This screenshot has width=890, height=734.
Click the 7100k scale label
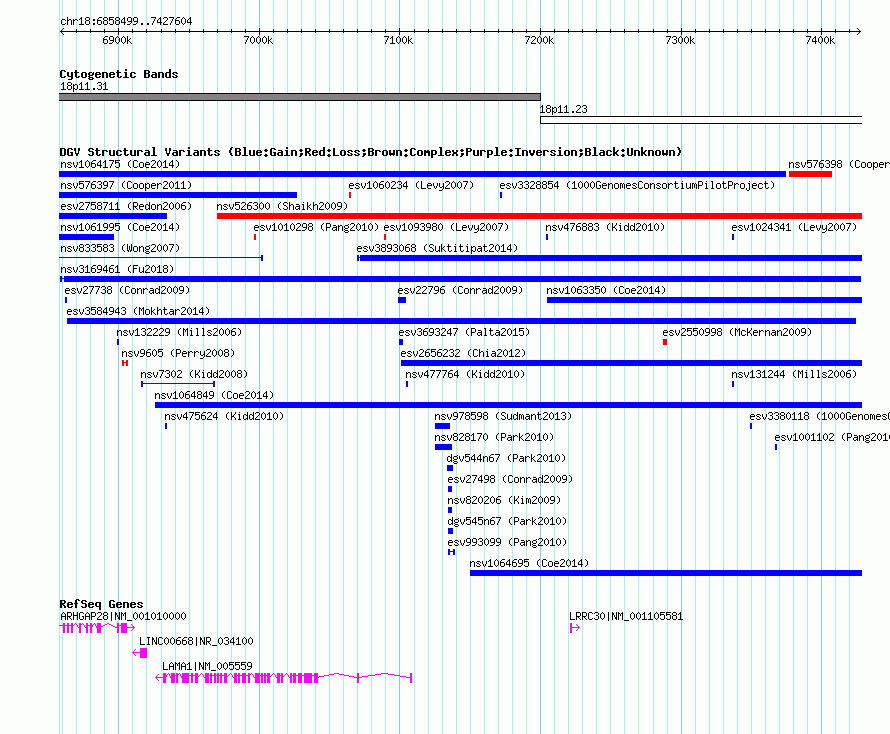398,40
